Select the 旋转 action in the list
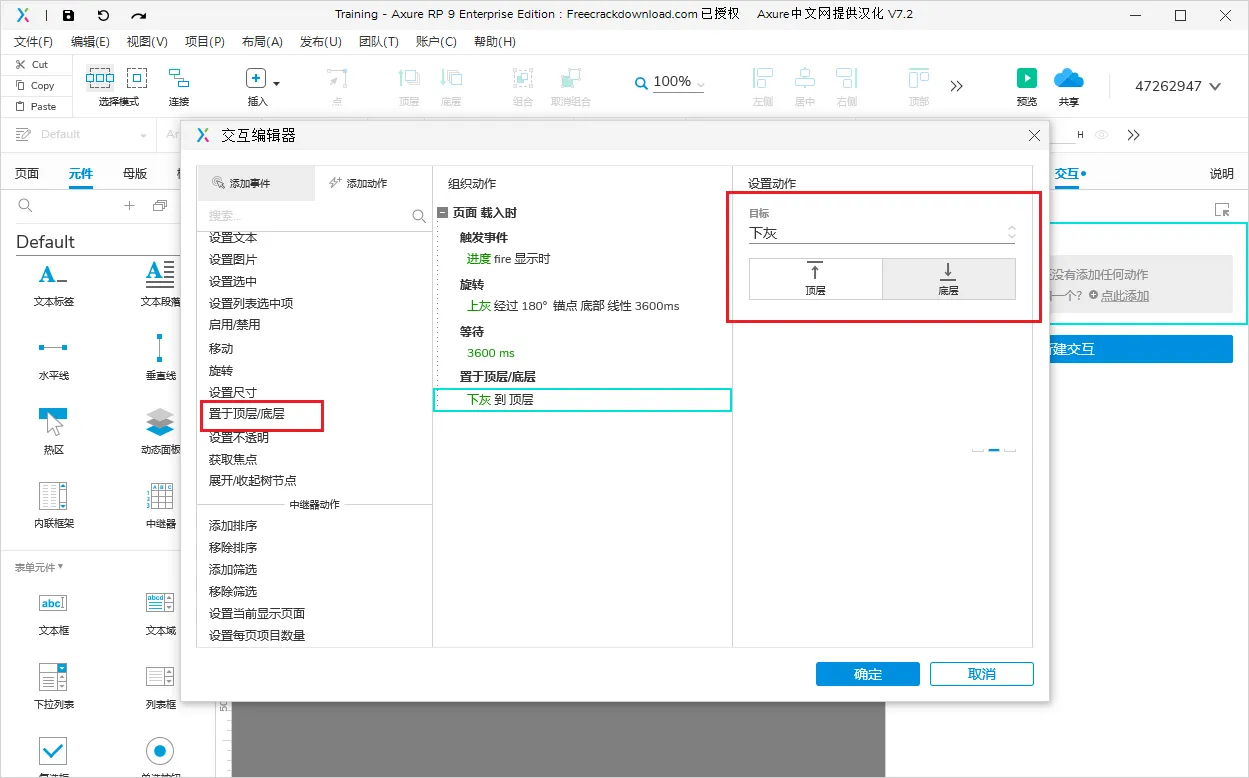1249x778 pixels. point(221,370)
